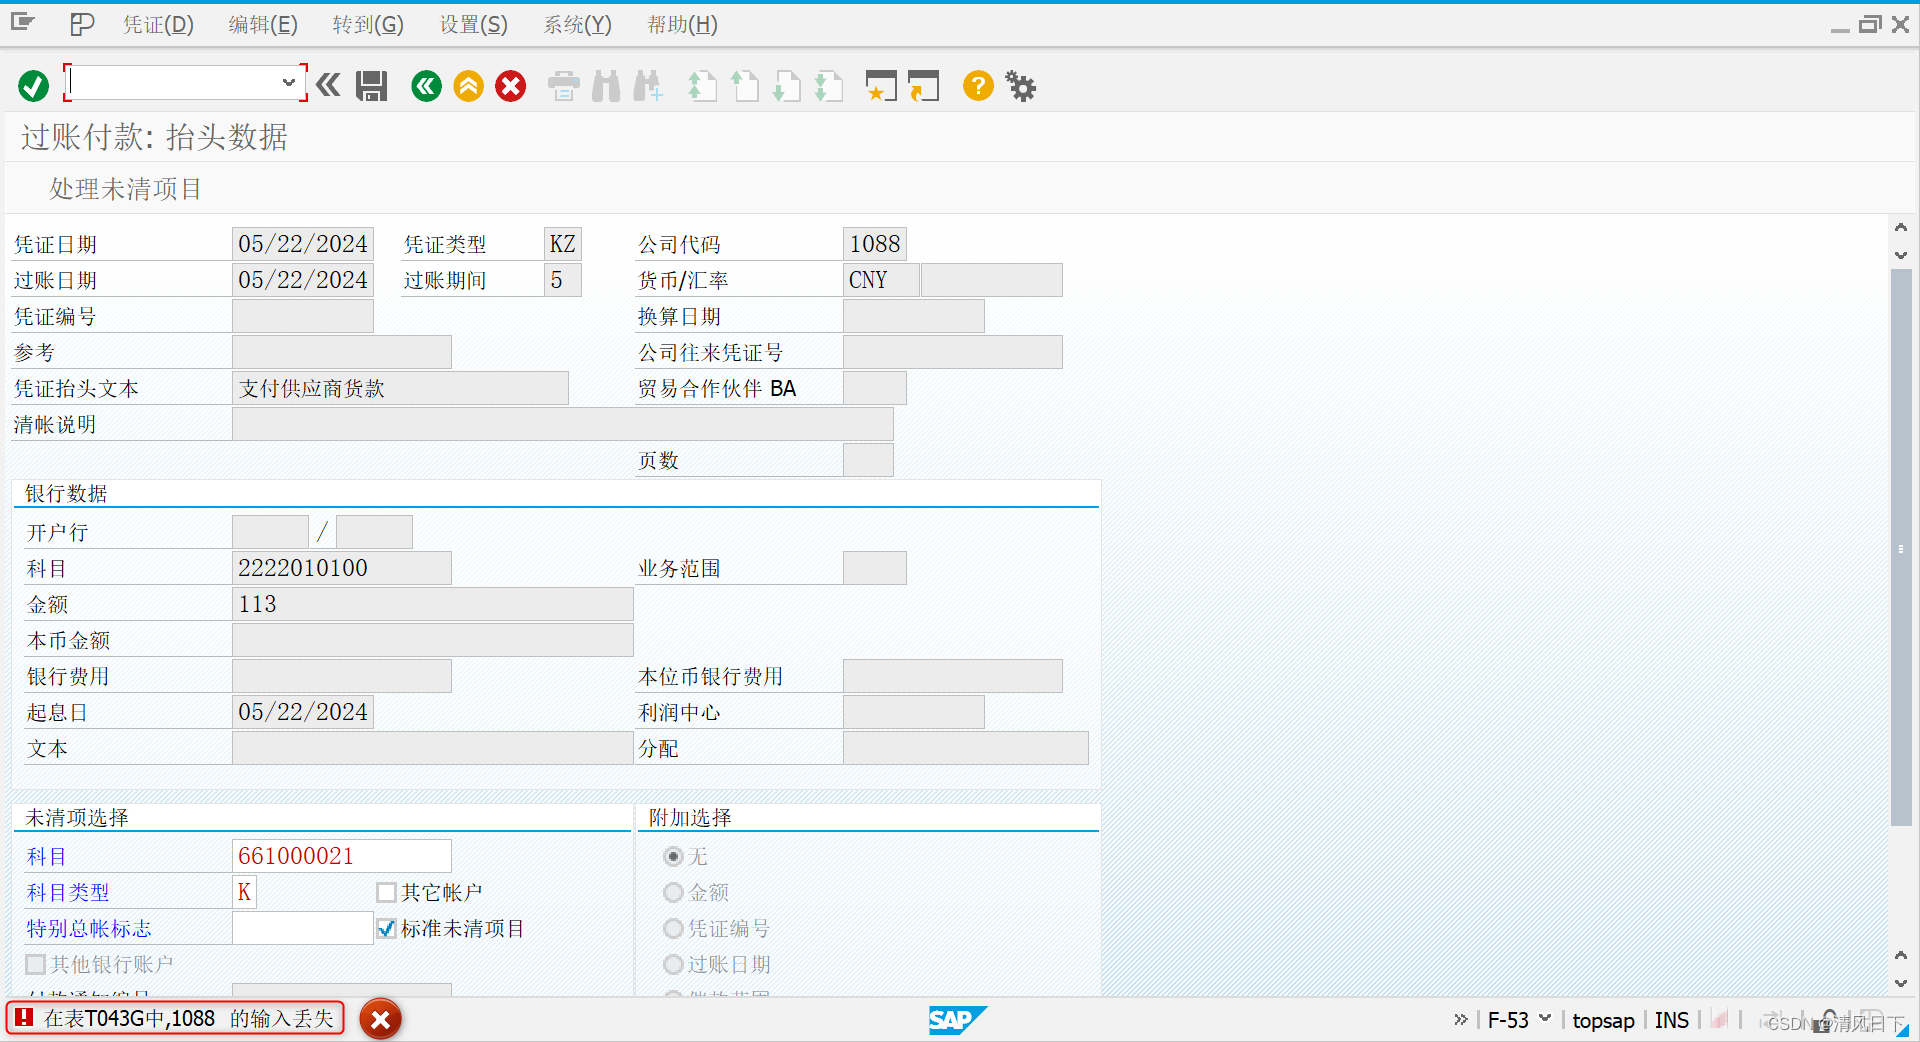1920x1042 pixels.
Task: Dismiss the T043G error message with red X button
Action: pyautogui.click(x=380, y=1019)
